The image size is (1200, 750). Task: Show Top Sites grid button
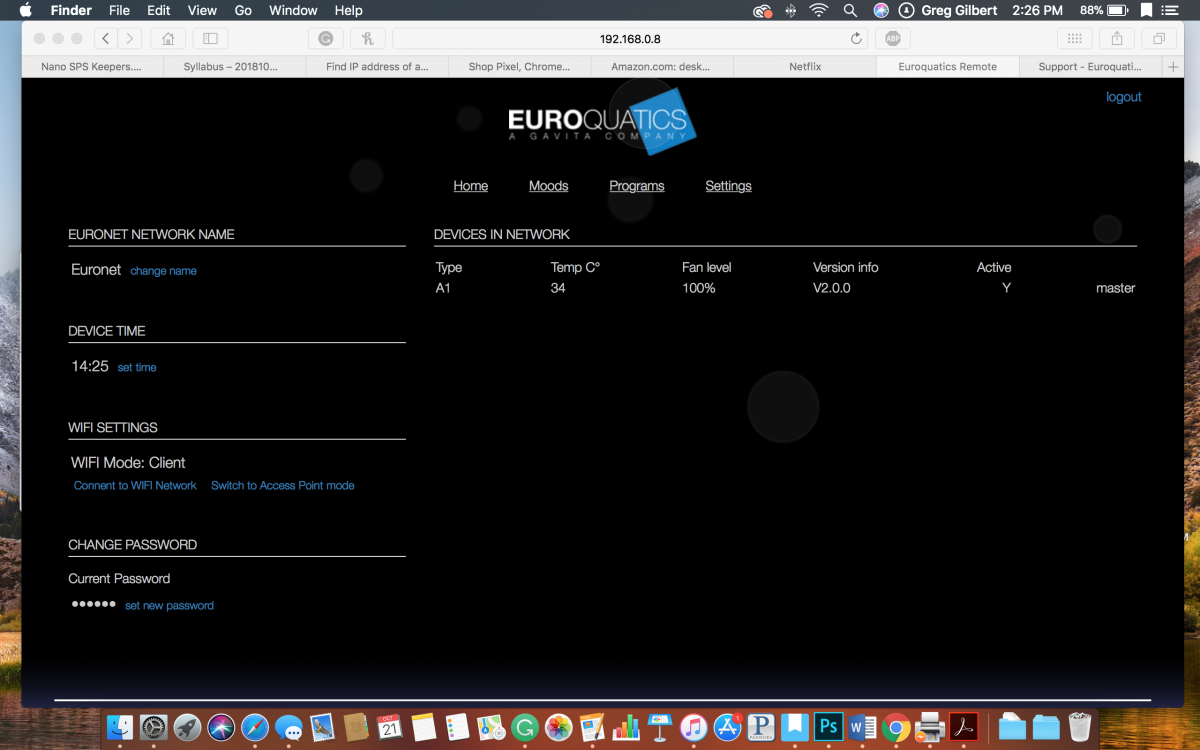[x=1074, y=39]
